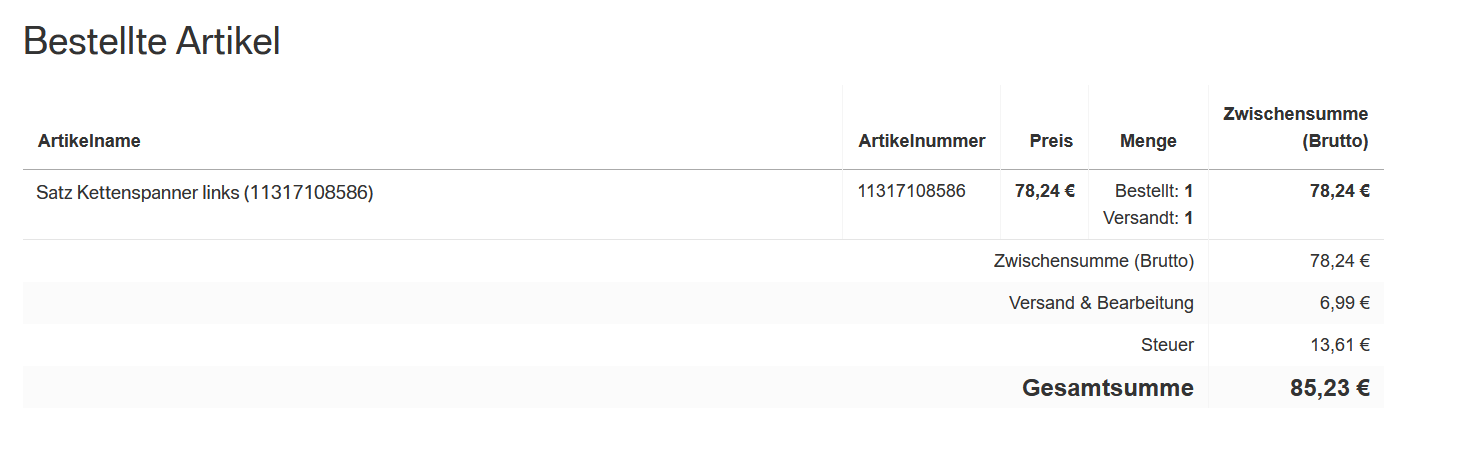Select the Artikelname column header

pyautogui.click(x=89, y=141)
